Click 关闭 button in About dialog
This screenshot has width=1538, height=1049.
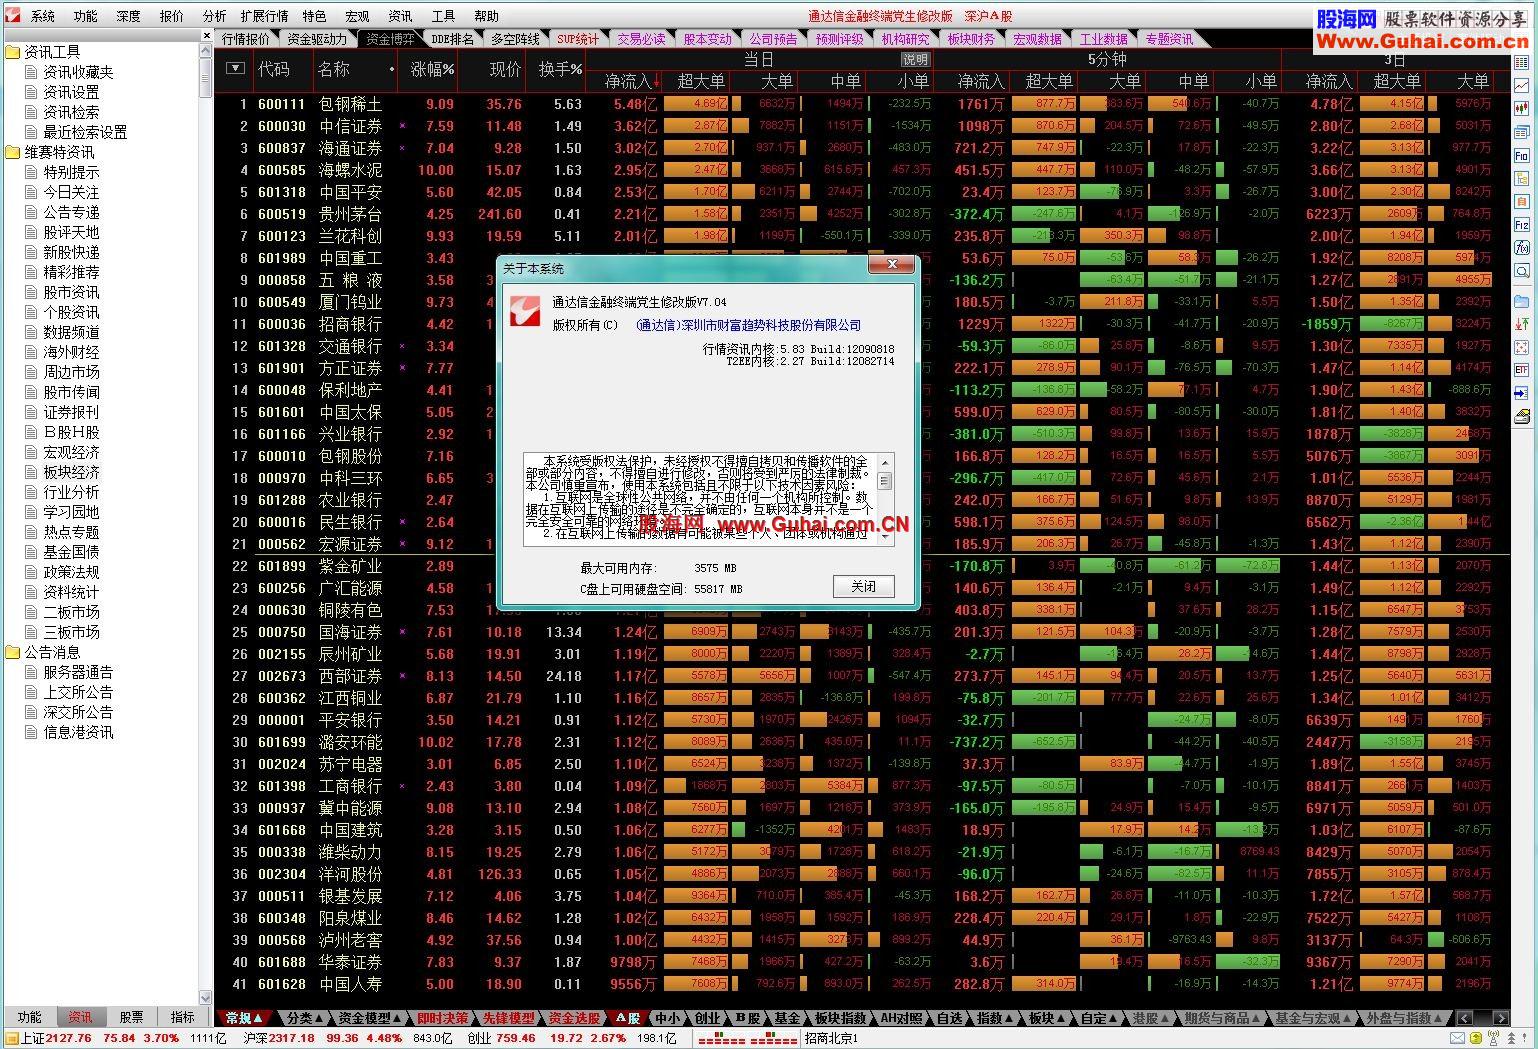click(863, 587)
